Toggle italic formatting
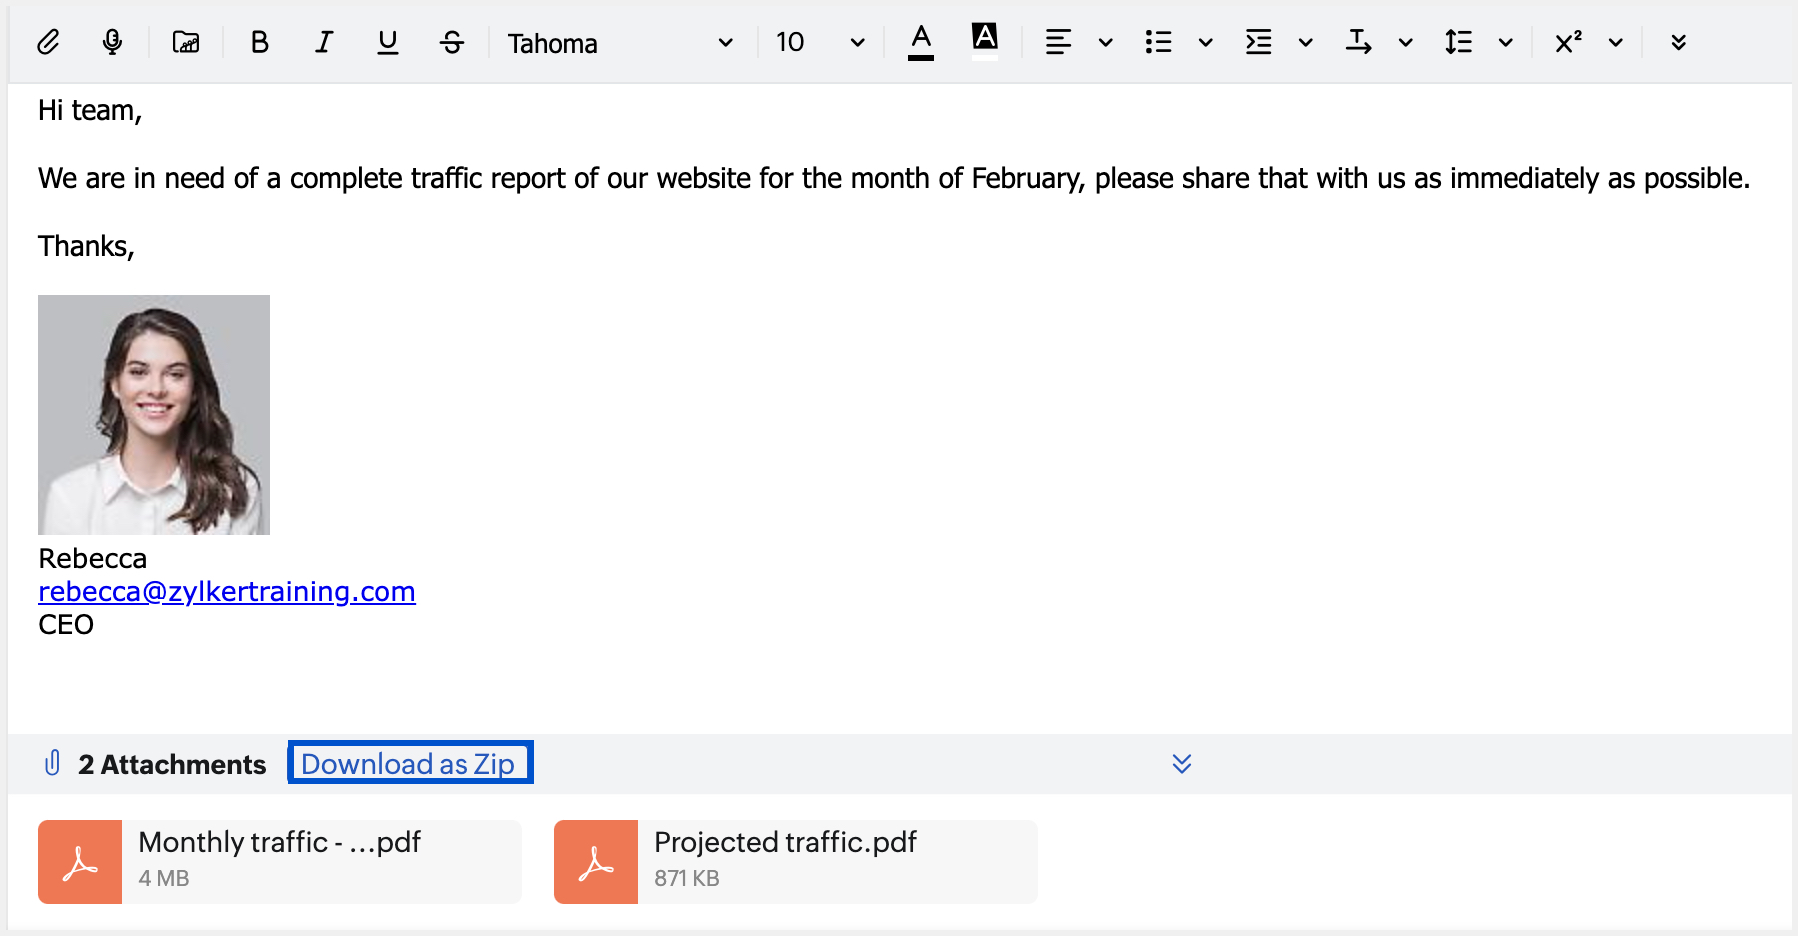The image size is (1798, 936). 323,42
